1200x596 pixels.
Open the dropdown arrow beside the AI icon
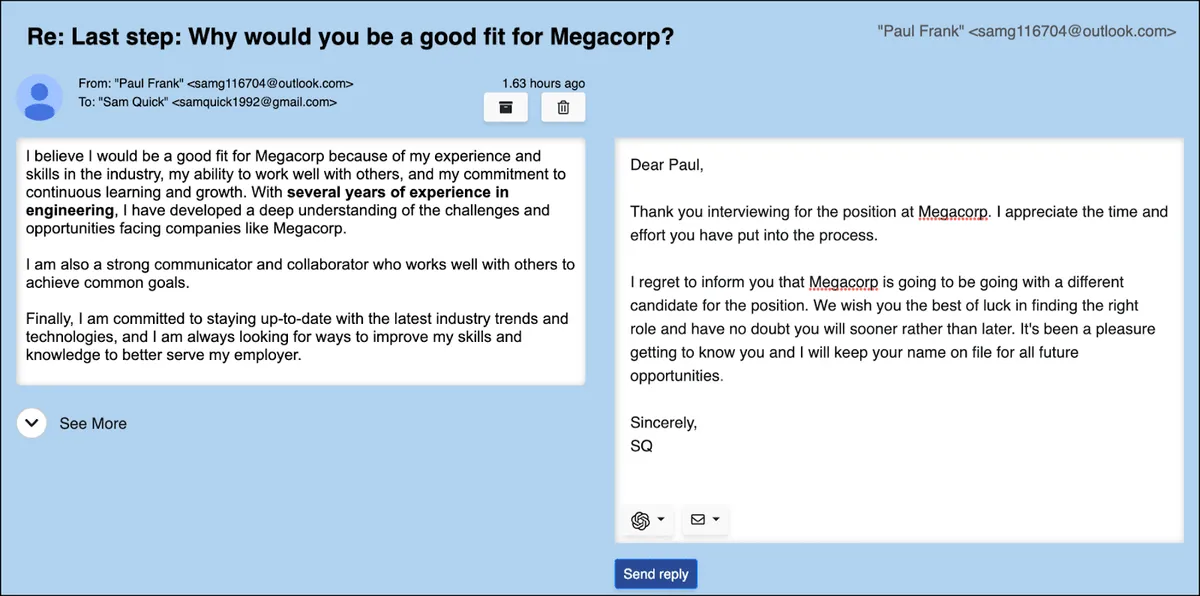[661, 520]
